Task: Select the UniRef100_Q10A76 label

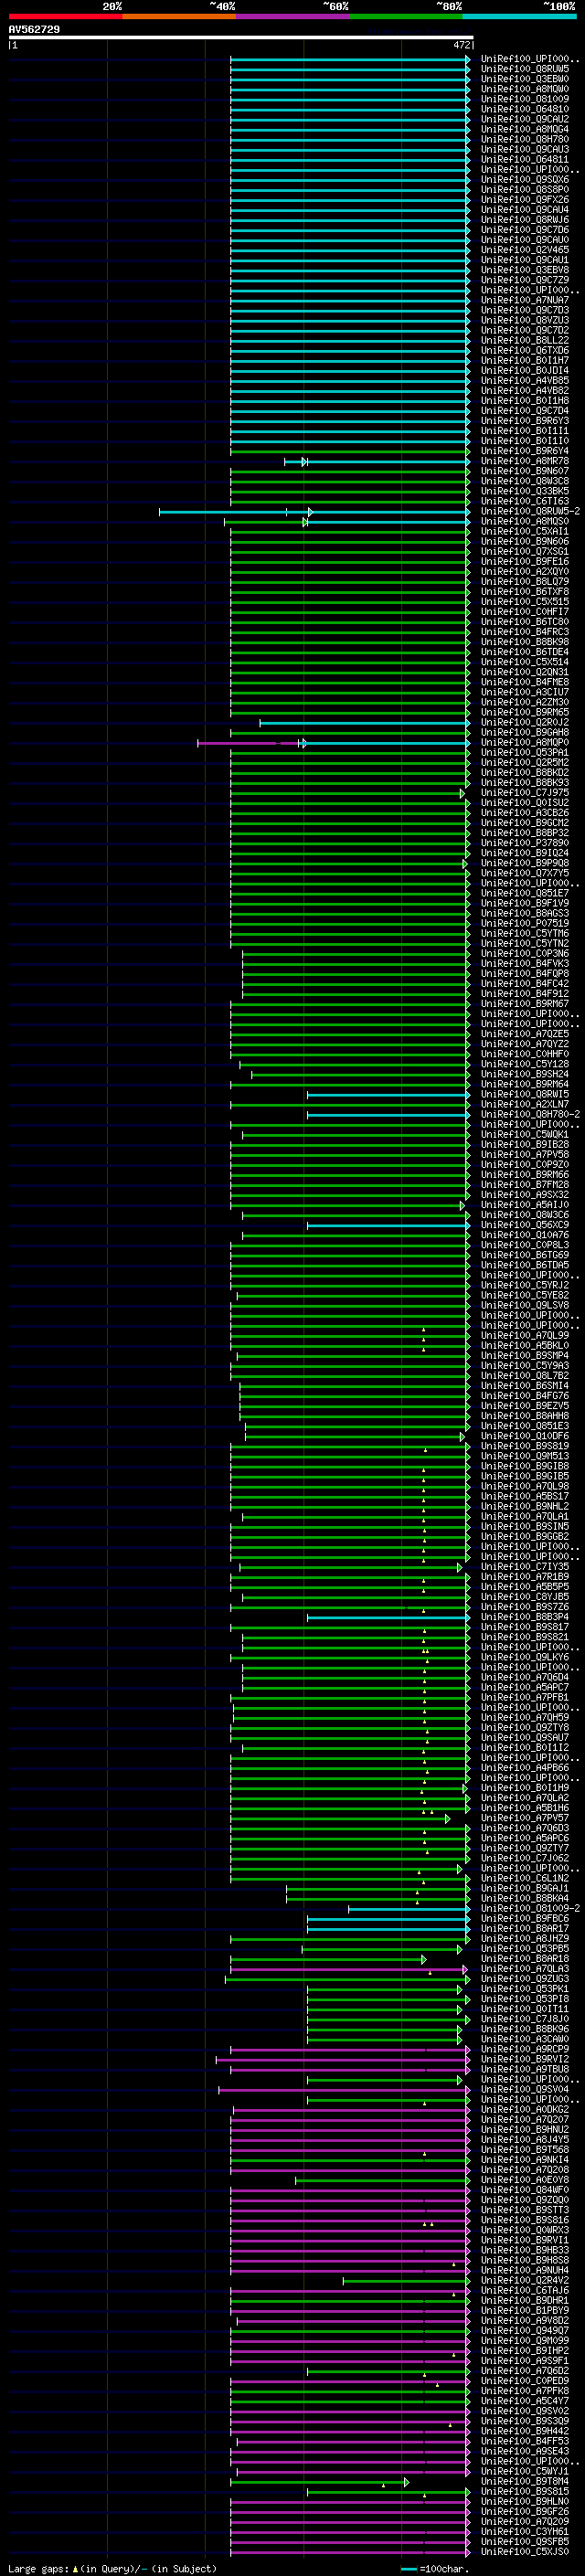Action: [524, 1235]
